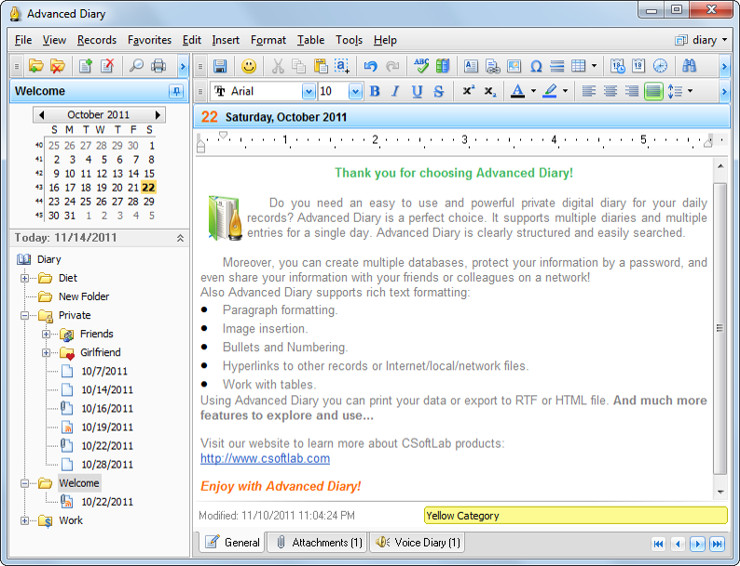The width and height of the screenshot is (740, 566).
Task: Align text to the left
Action: (589, 91)
